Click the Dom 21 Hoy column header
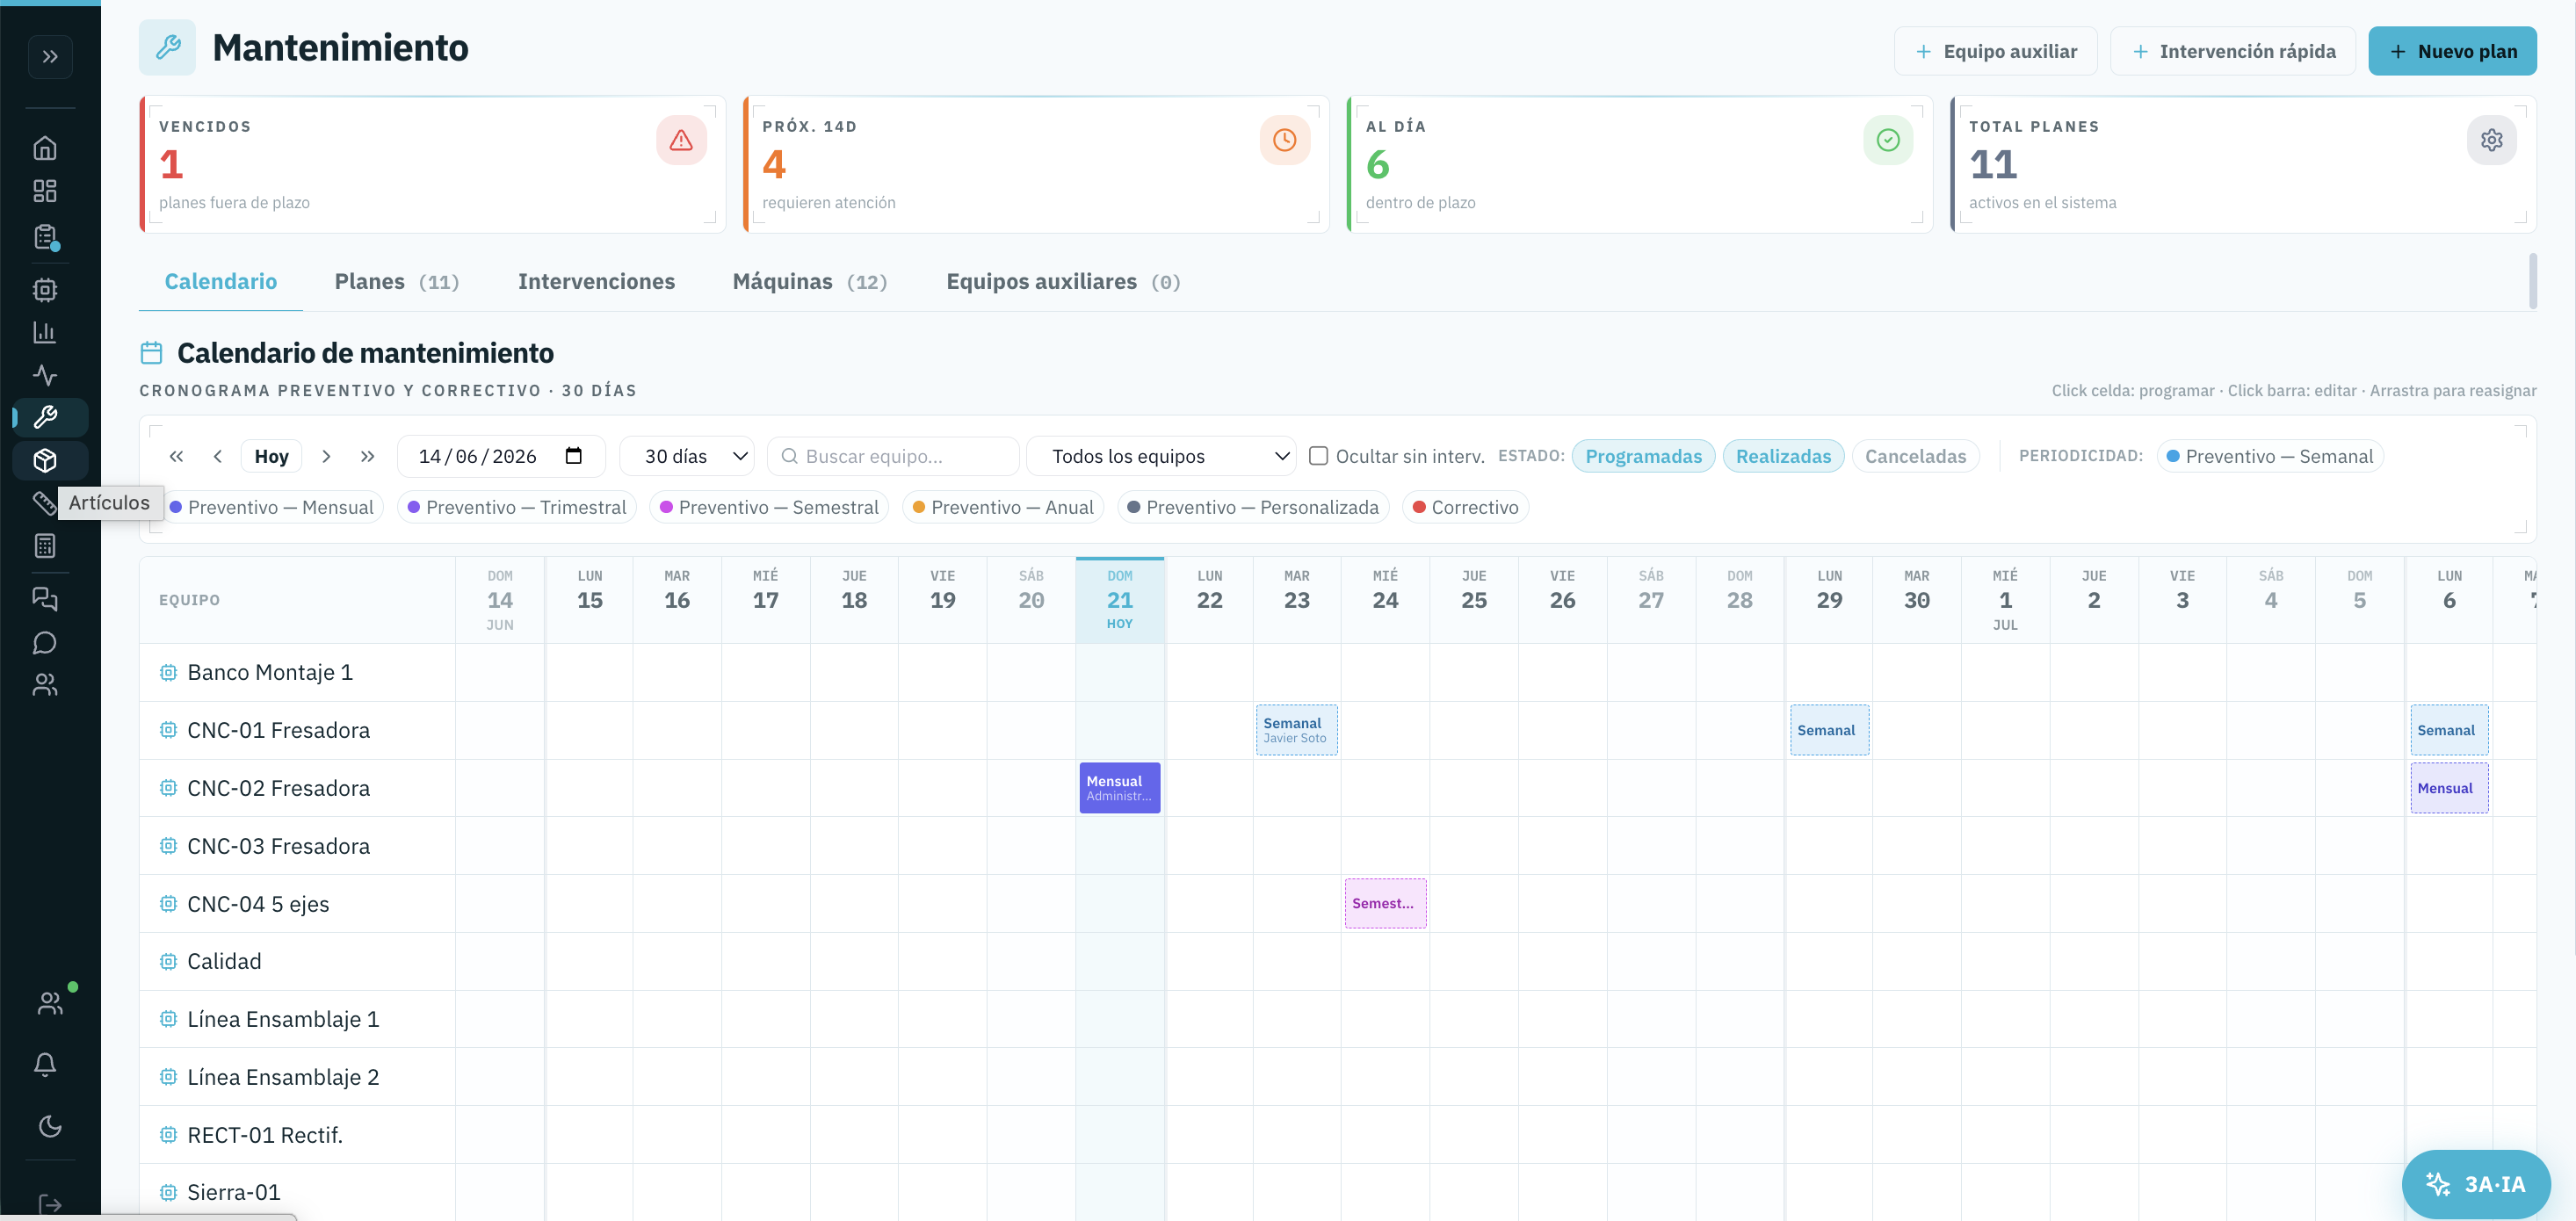The width and height of the screenshot is (2576, 1221). point(1120,600)
